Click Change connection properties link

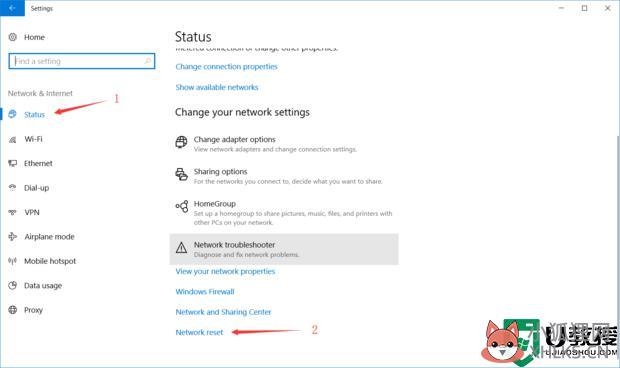click(x=226, y=67)
